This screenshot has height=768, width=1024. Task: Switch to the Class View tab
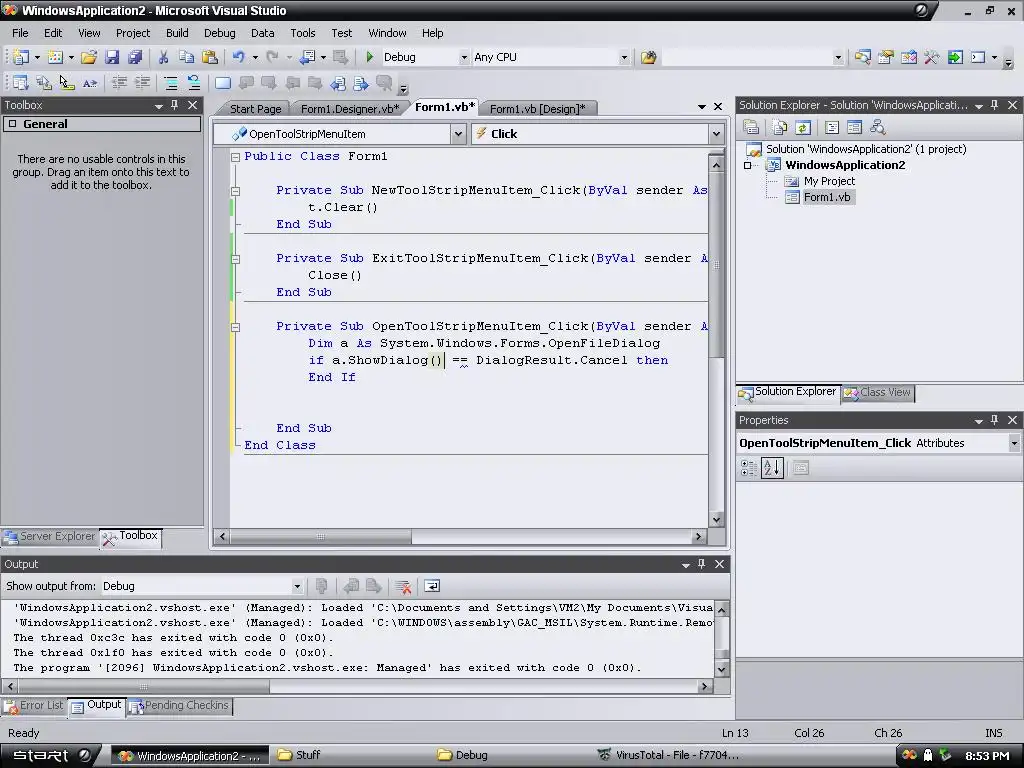click(877, 392)
